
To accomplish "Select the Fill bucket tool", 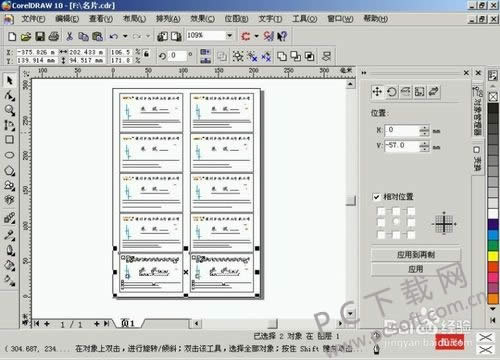I will [9, 266].
